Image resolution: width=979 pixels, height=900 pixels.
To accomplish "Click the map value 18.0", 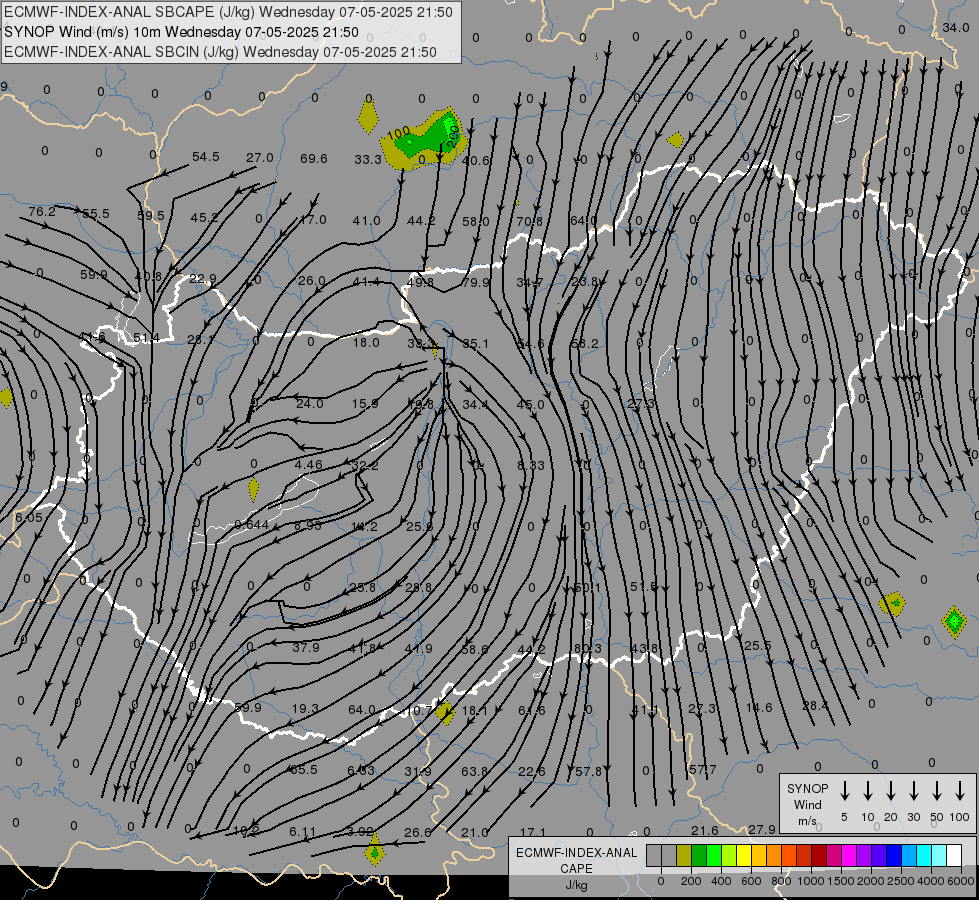I will coord(366,342).
